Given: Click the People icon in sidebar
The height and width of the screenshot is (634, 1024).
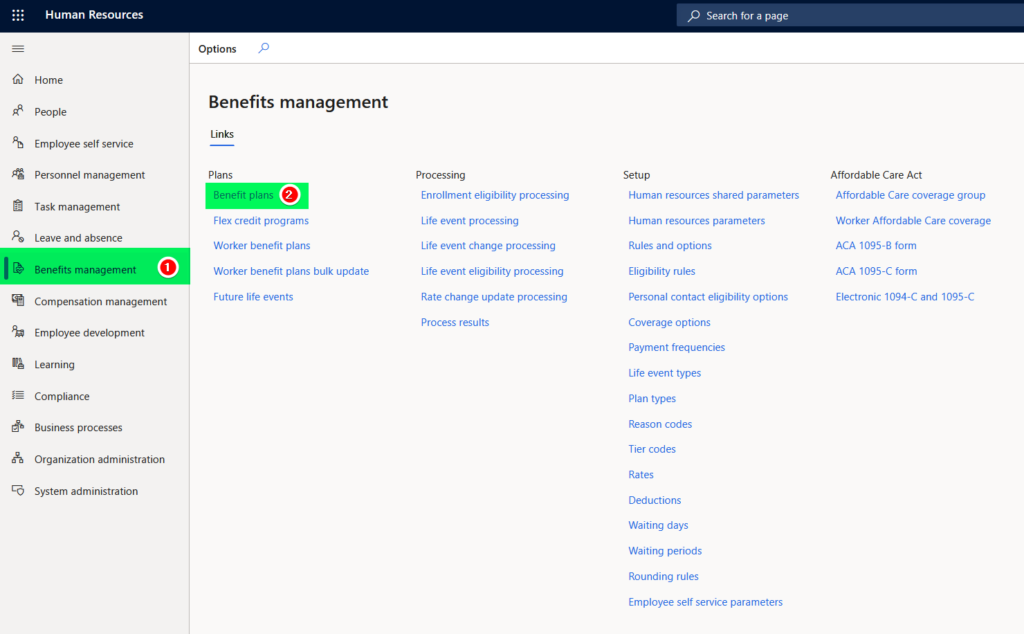Looking at the screenshot, I should [18, 111].
